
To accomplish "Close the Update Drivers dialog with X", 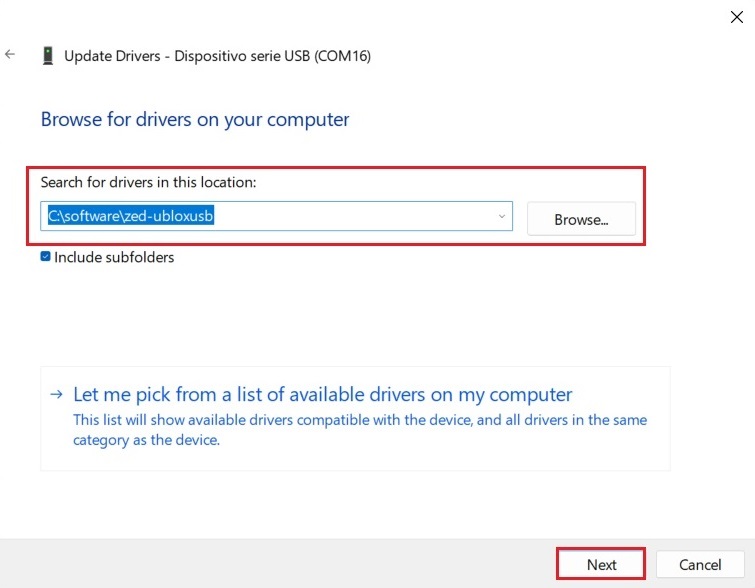I will point(737,16).
